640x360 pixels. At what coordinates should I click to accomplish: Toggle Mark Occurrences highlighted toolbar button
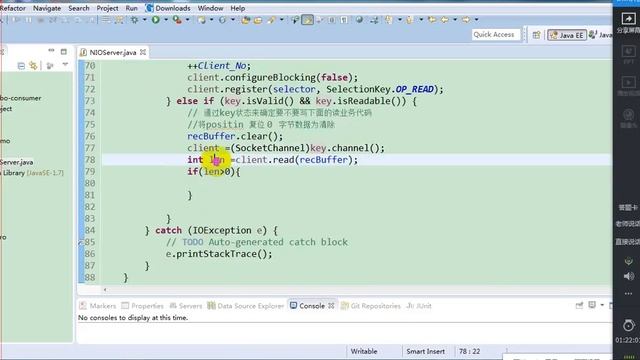pyautogui.click(x=307, y=20)
